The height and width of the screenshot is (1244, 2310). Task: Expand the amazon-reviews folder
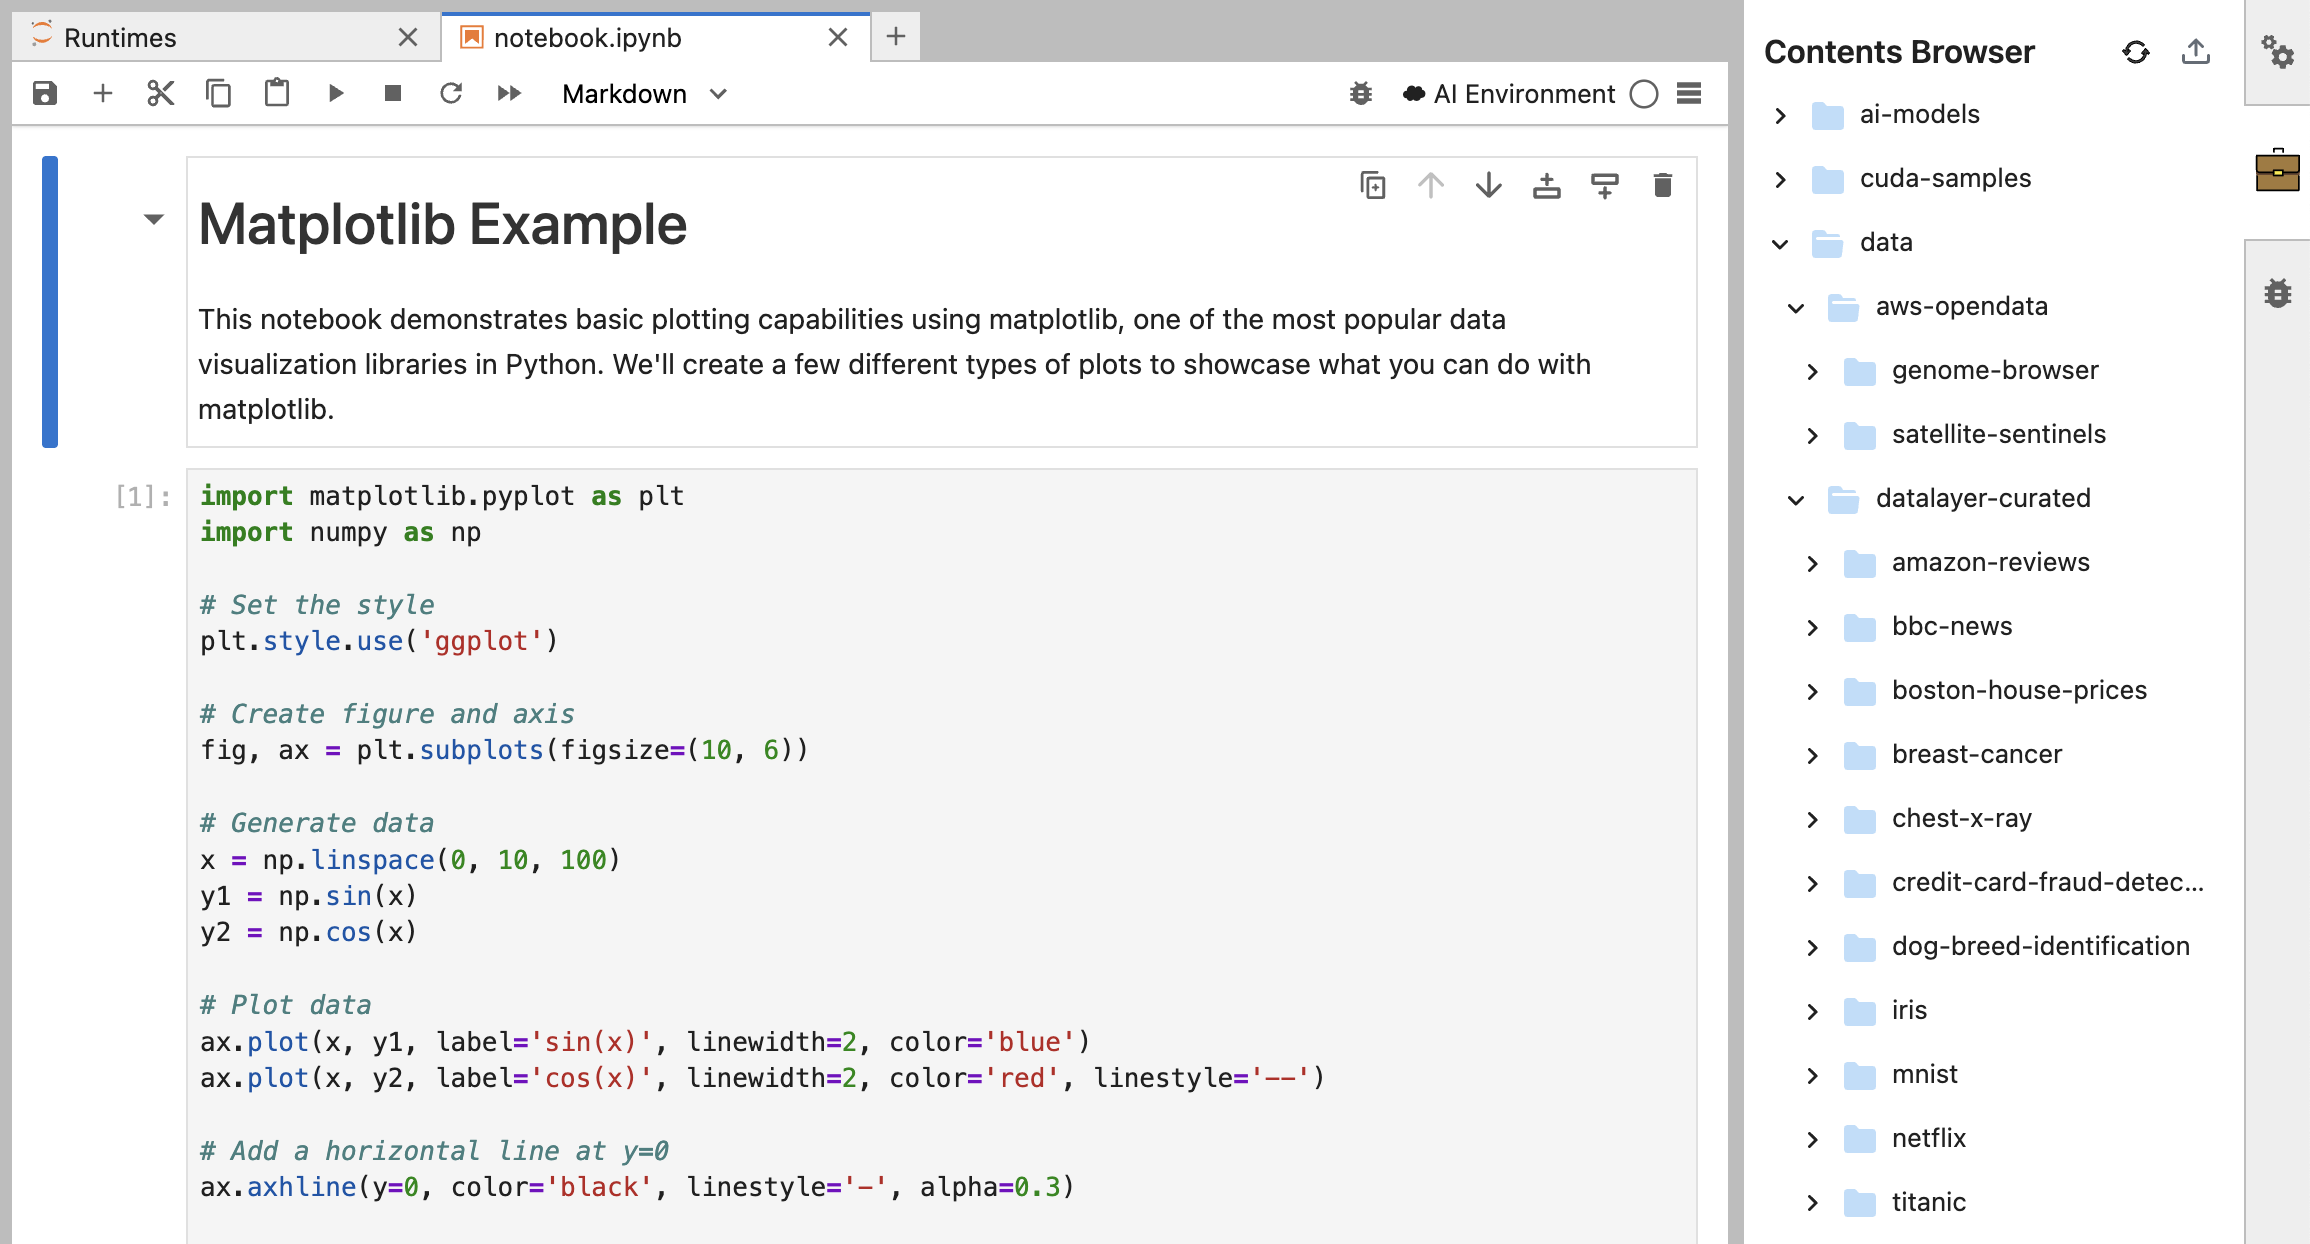[x=1812, y=563]
